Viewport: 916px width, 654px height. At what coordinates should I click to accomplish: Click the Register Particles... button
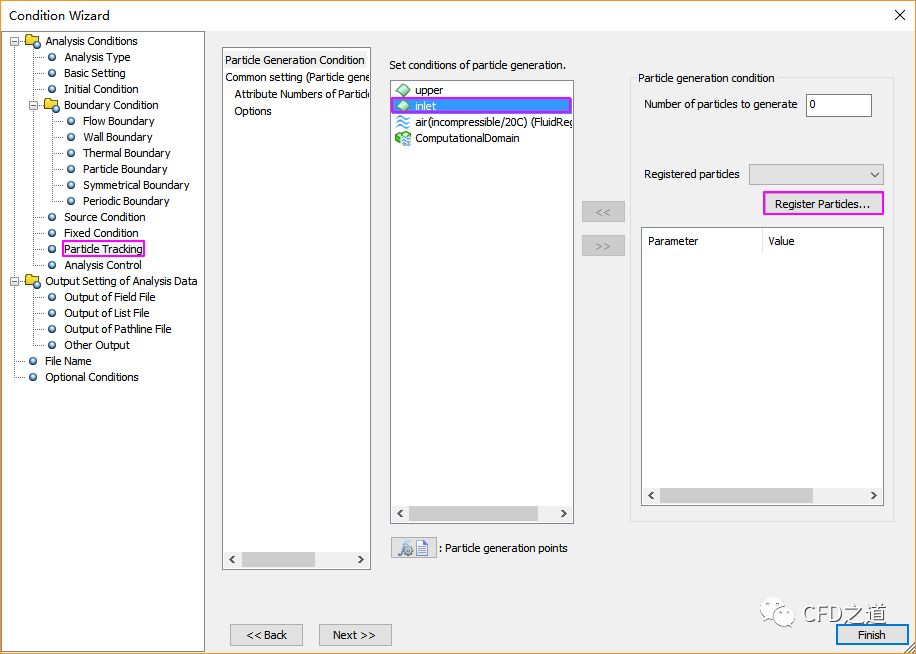[x=823, y=204]
